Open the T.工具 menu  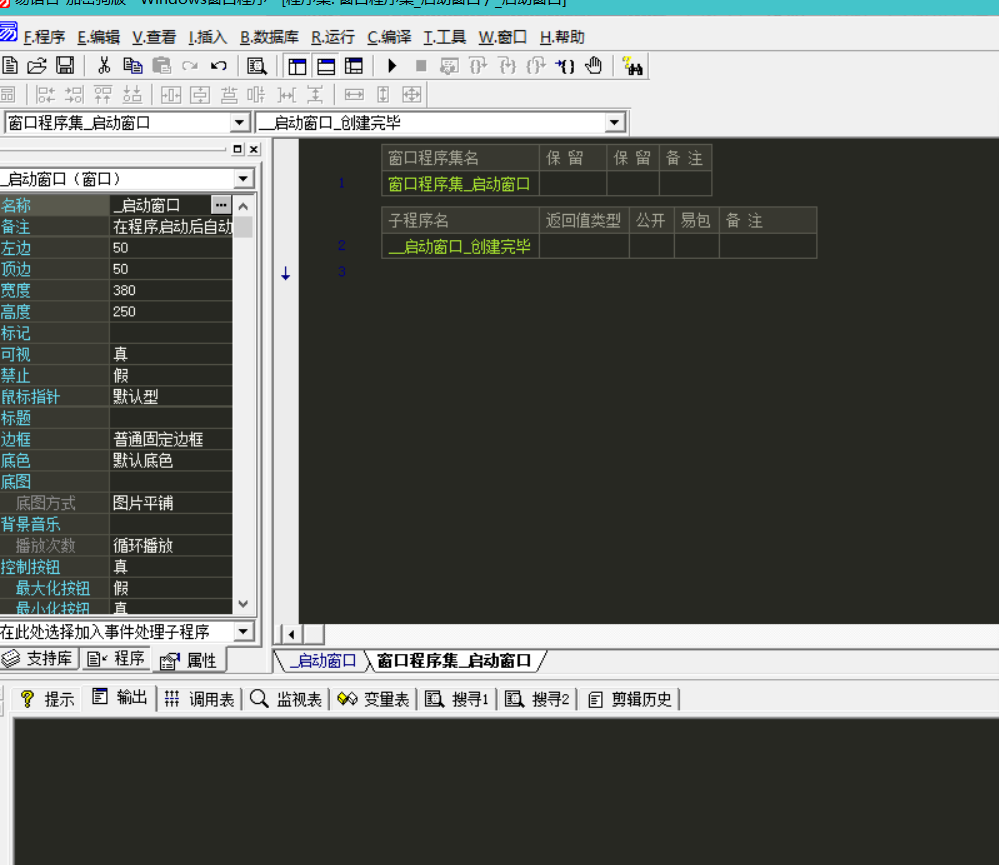pos(444,37)
